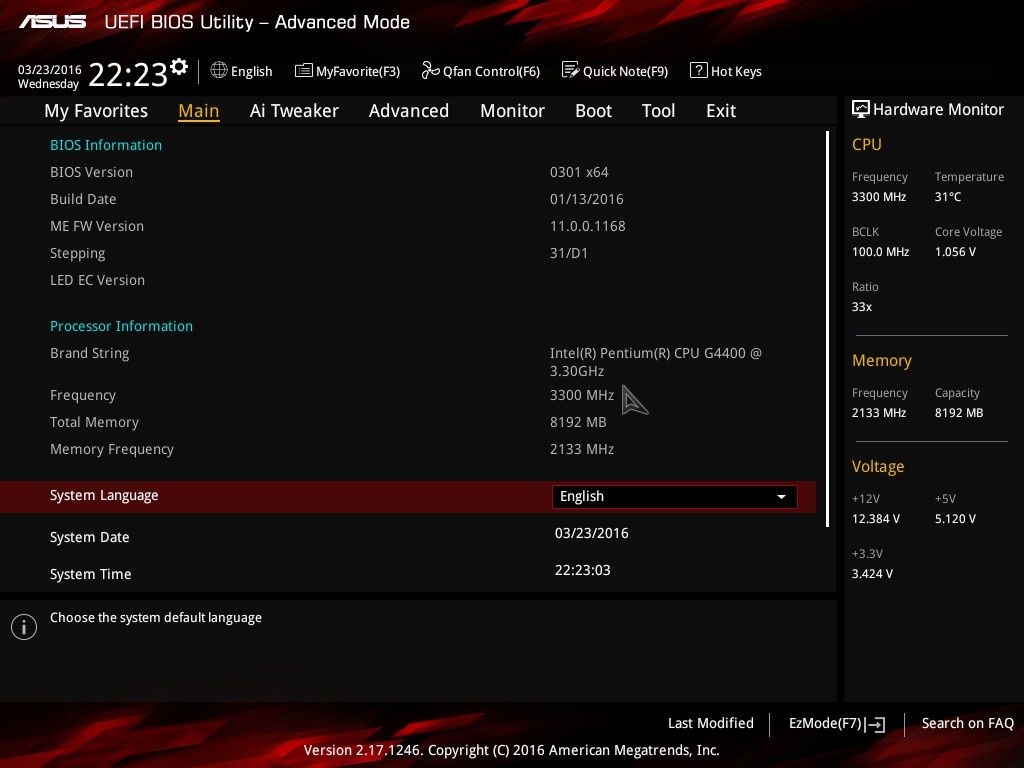This screenshot has width=1024, height=768.
Task: Click the Memory Frequency label in main panel
Action: click(x=112, y=449)
